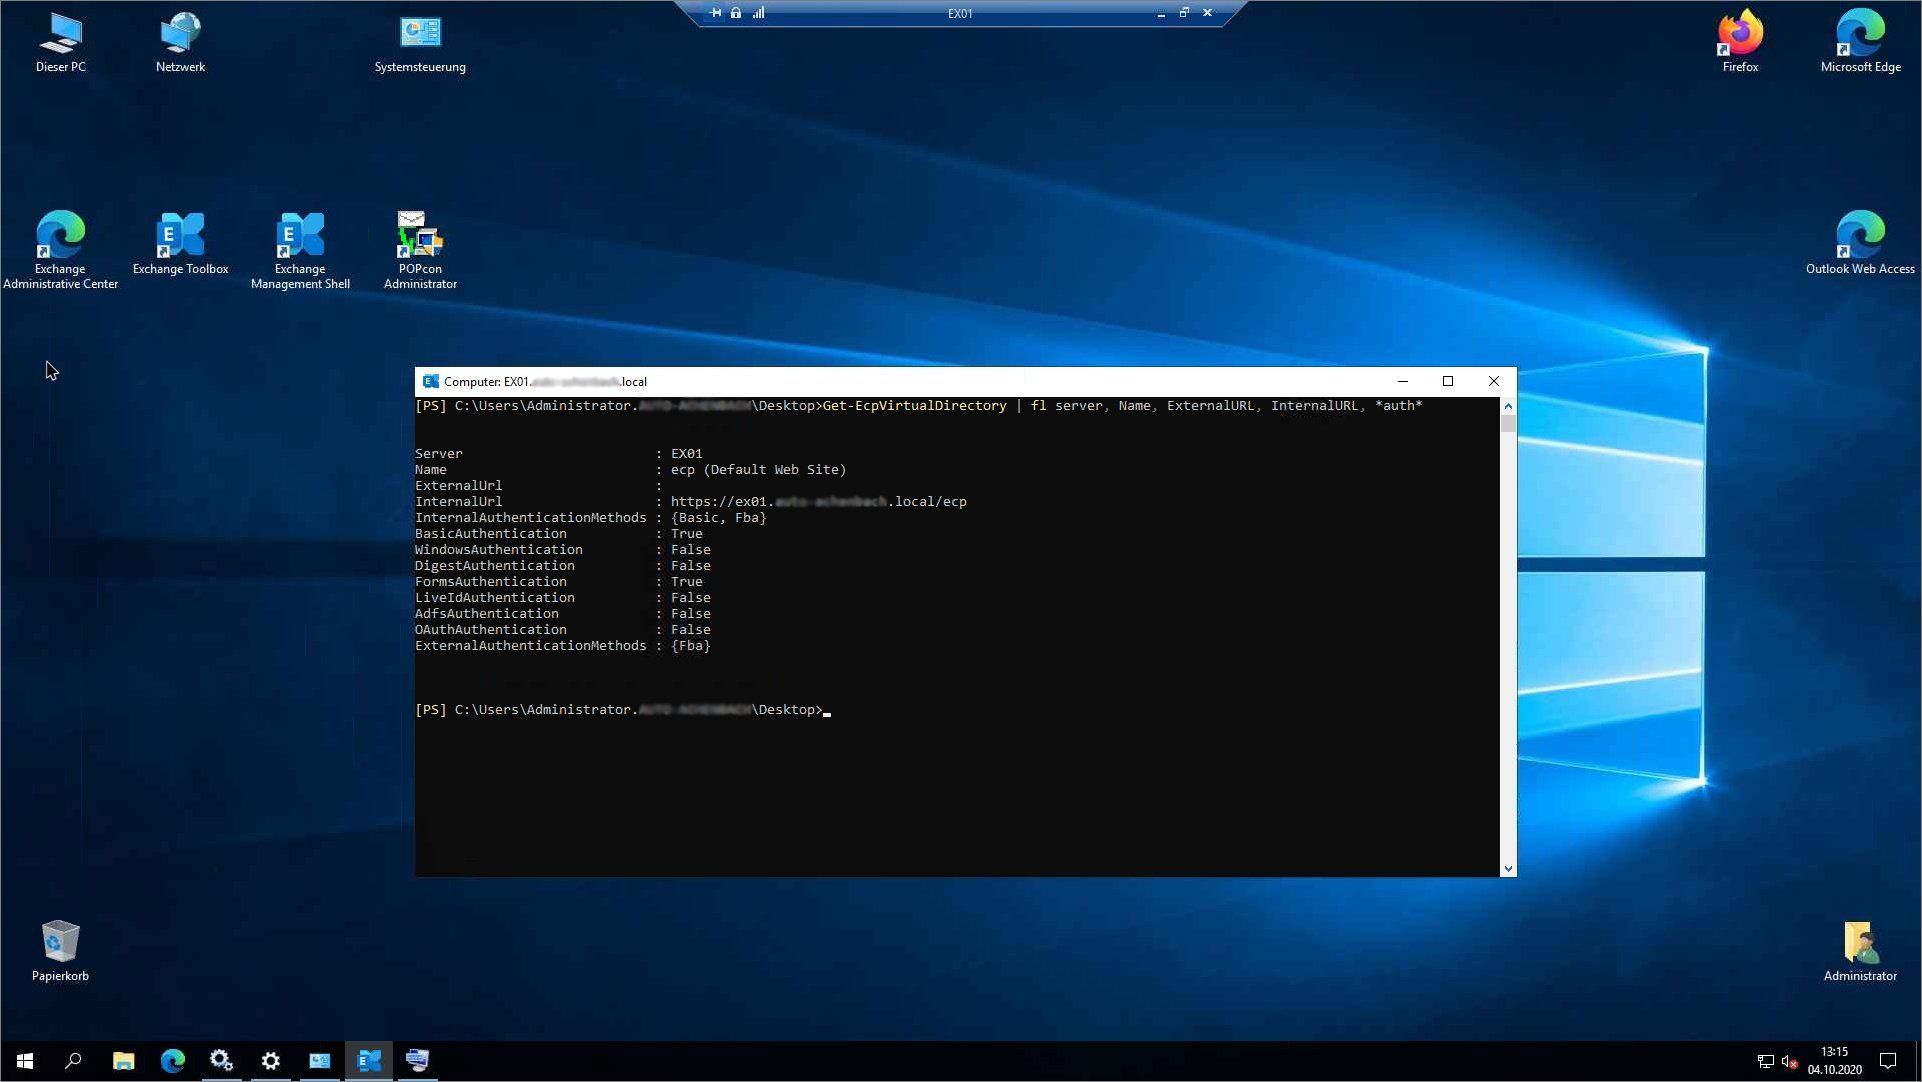Open Papierkorb recycle bin

coord(60,951)
